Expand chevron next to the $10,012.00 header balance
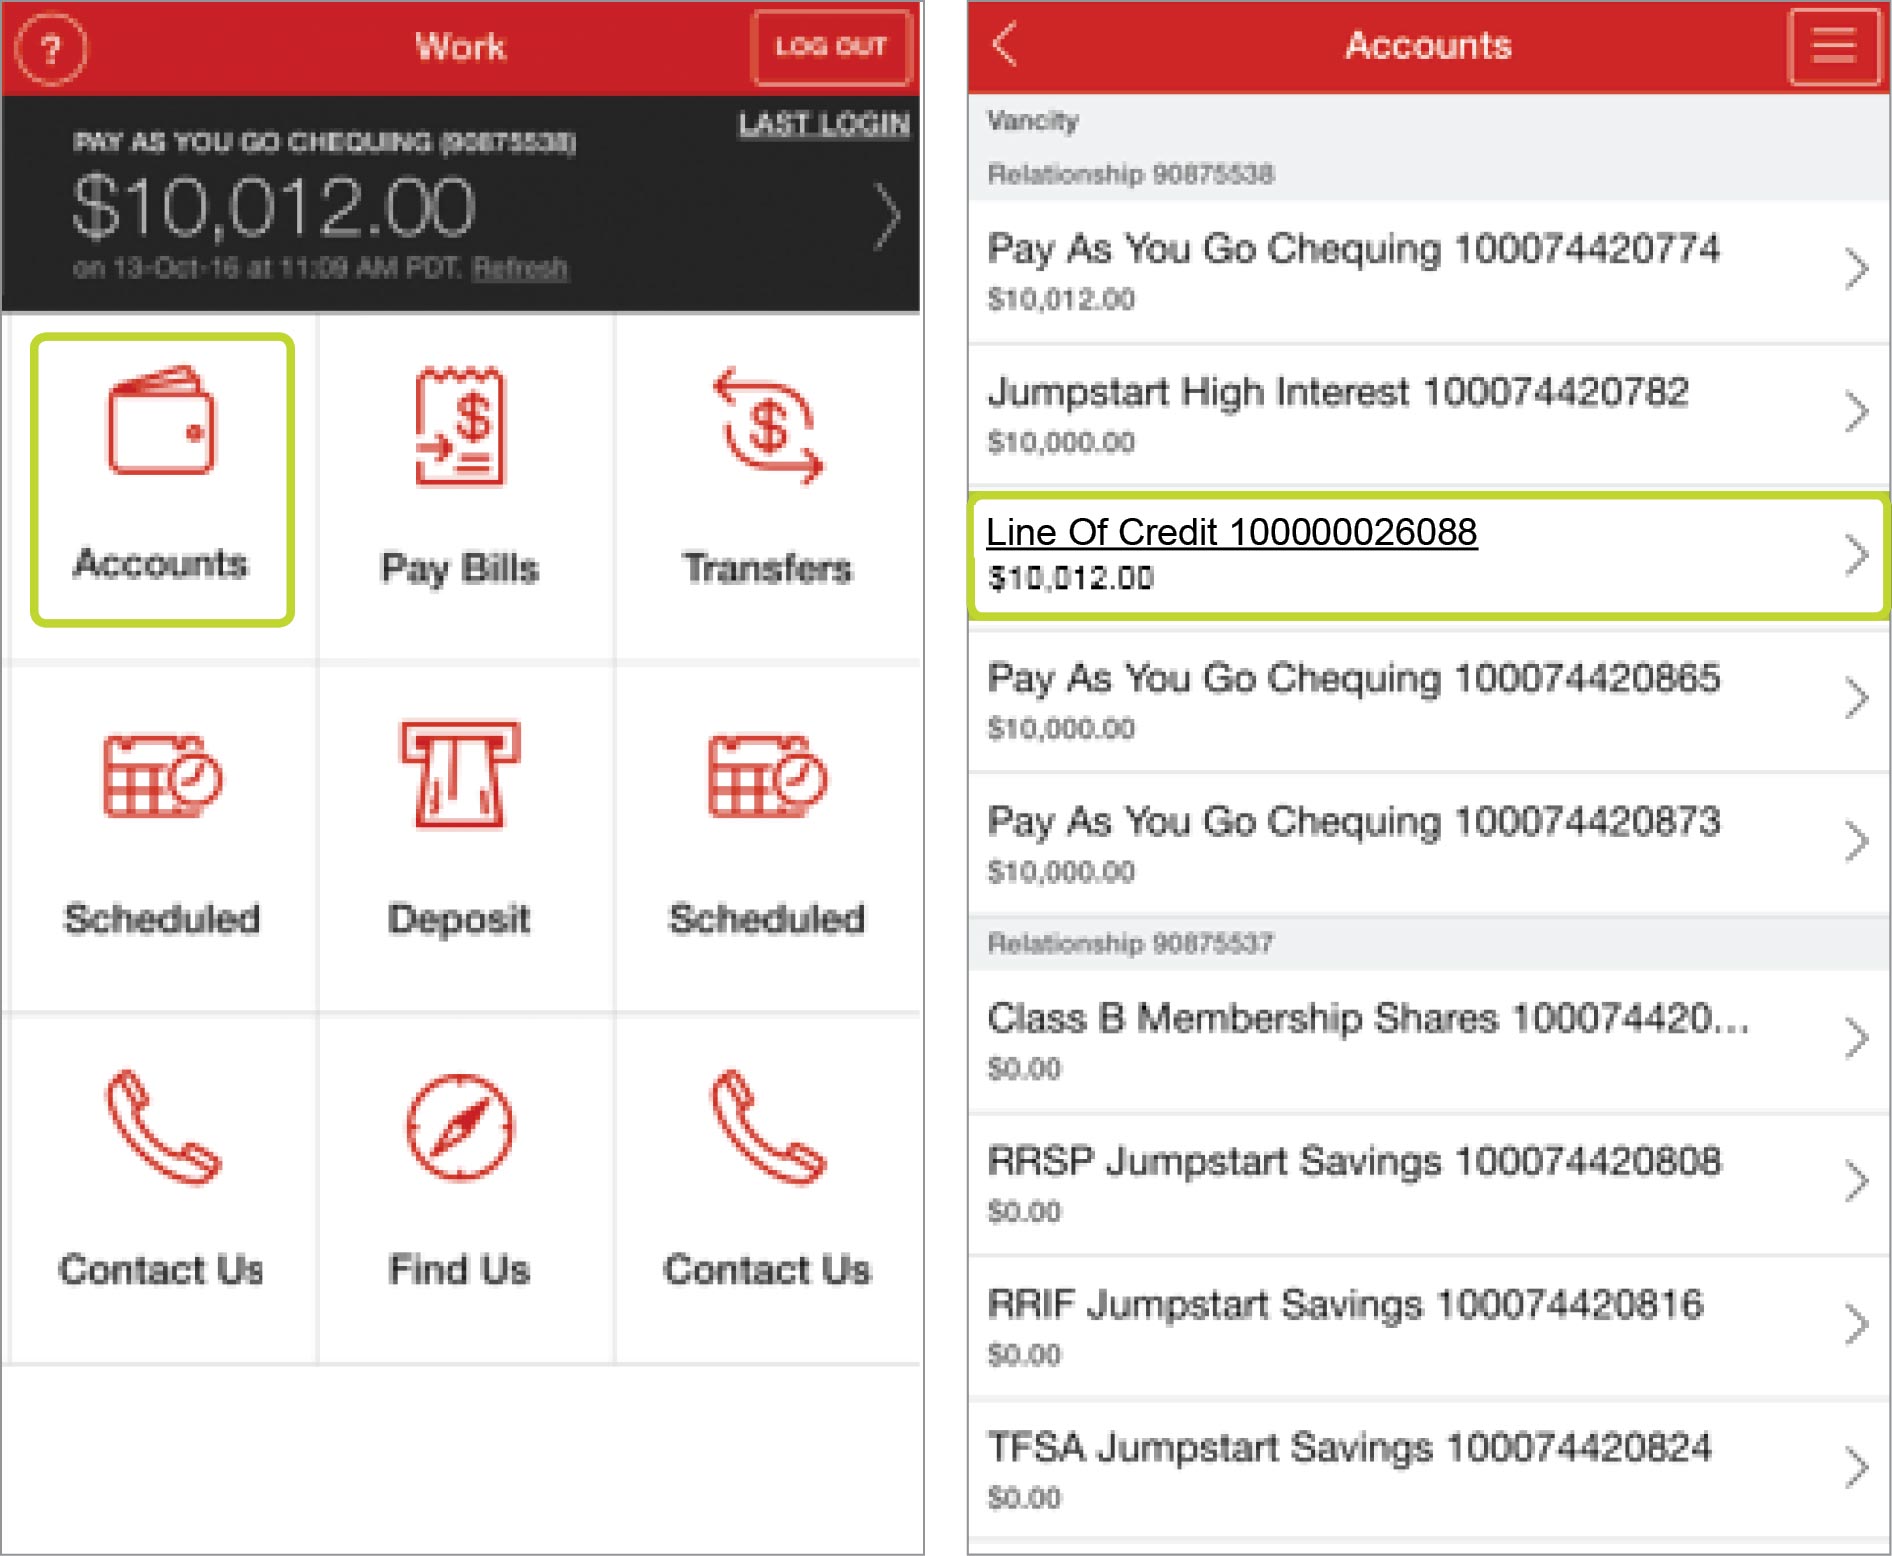Screen dimensions: 1892x1556 pos(886,215)
